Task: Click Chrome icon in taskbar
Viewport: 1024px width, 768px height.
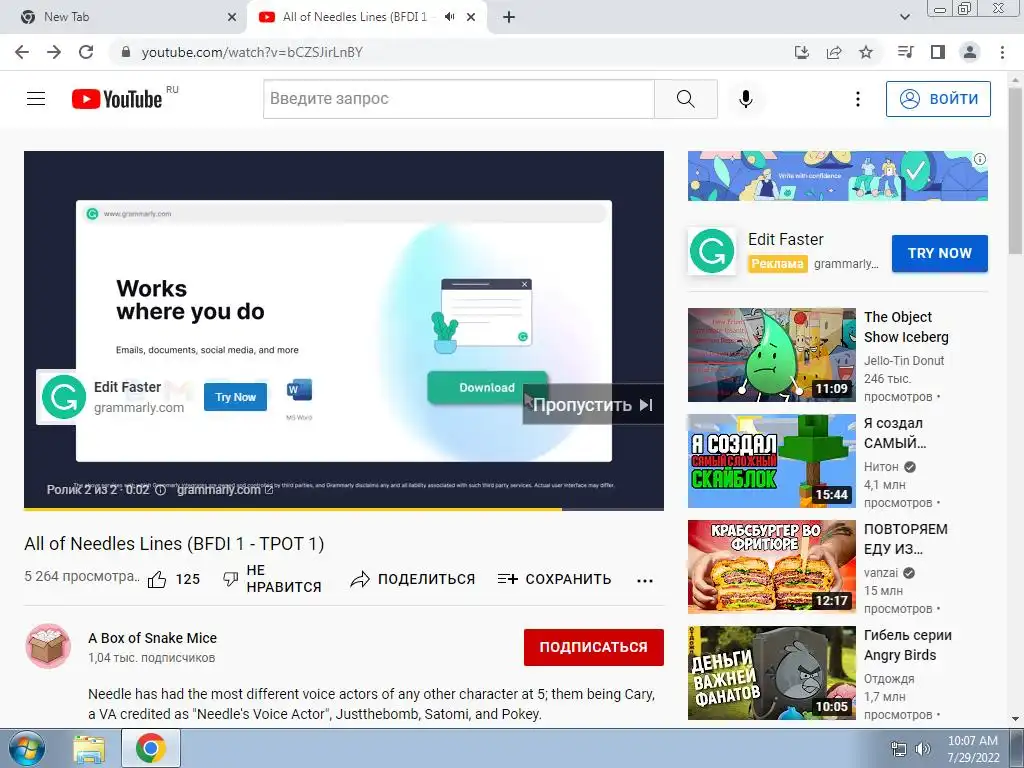Action: [x=150, y=749]
